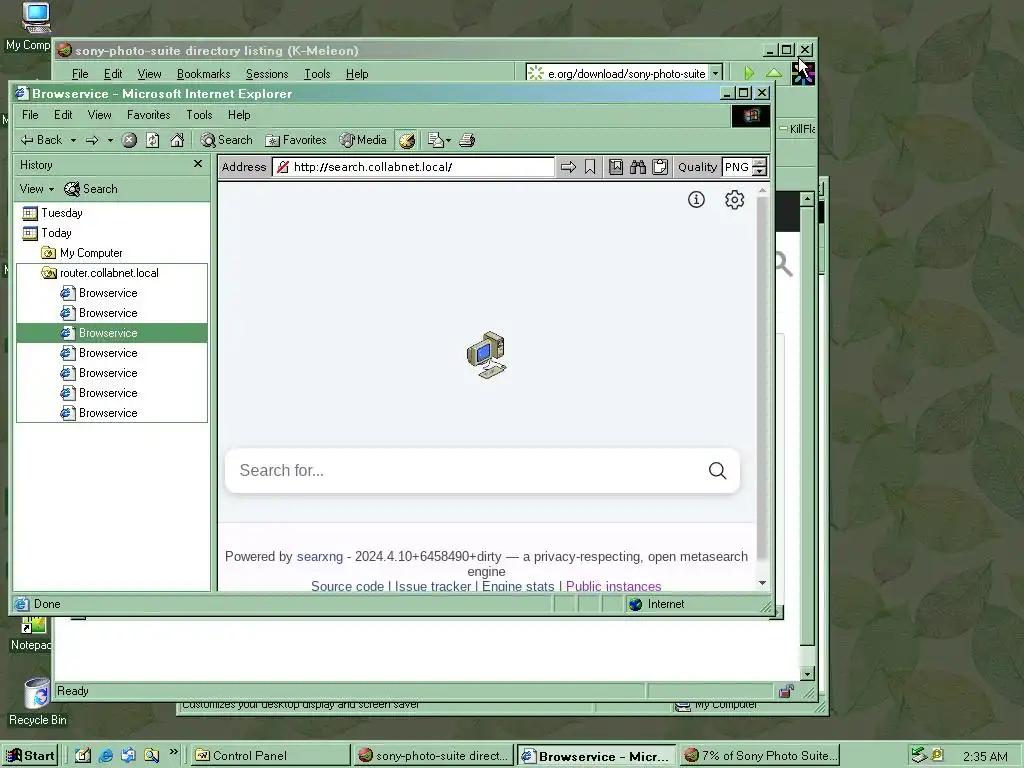Open the K-Meleon URL bar dropdown

click(x=716, y=73)
